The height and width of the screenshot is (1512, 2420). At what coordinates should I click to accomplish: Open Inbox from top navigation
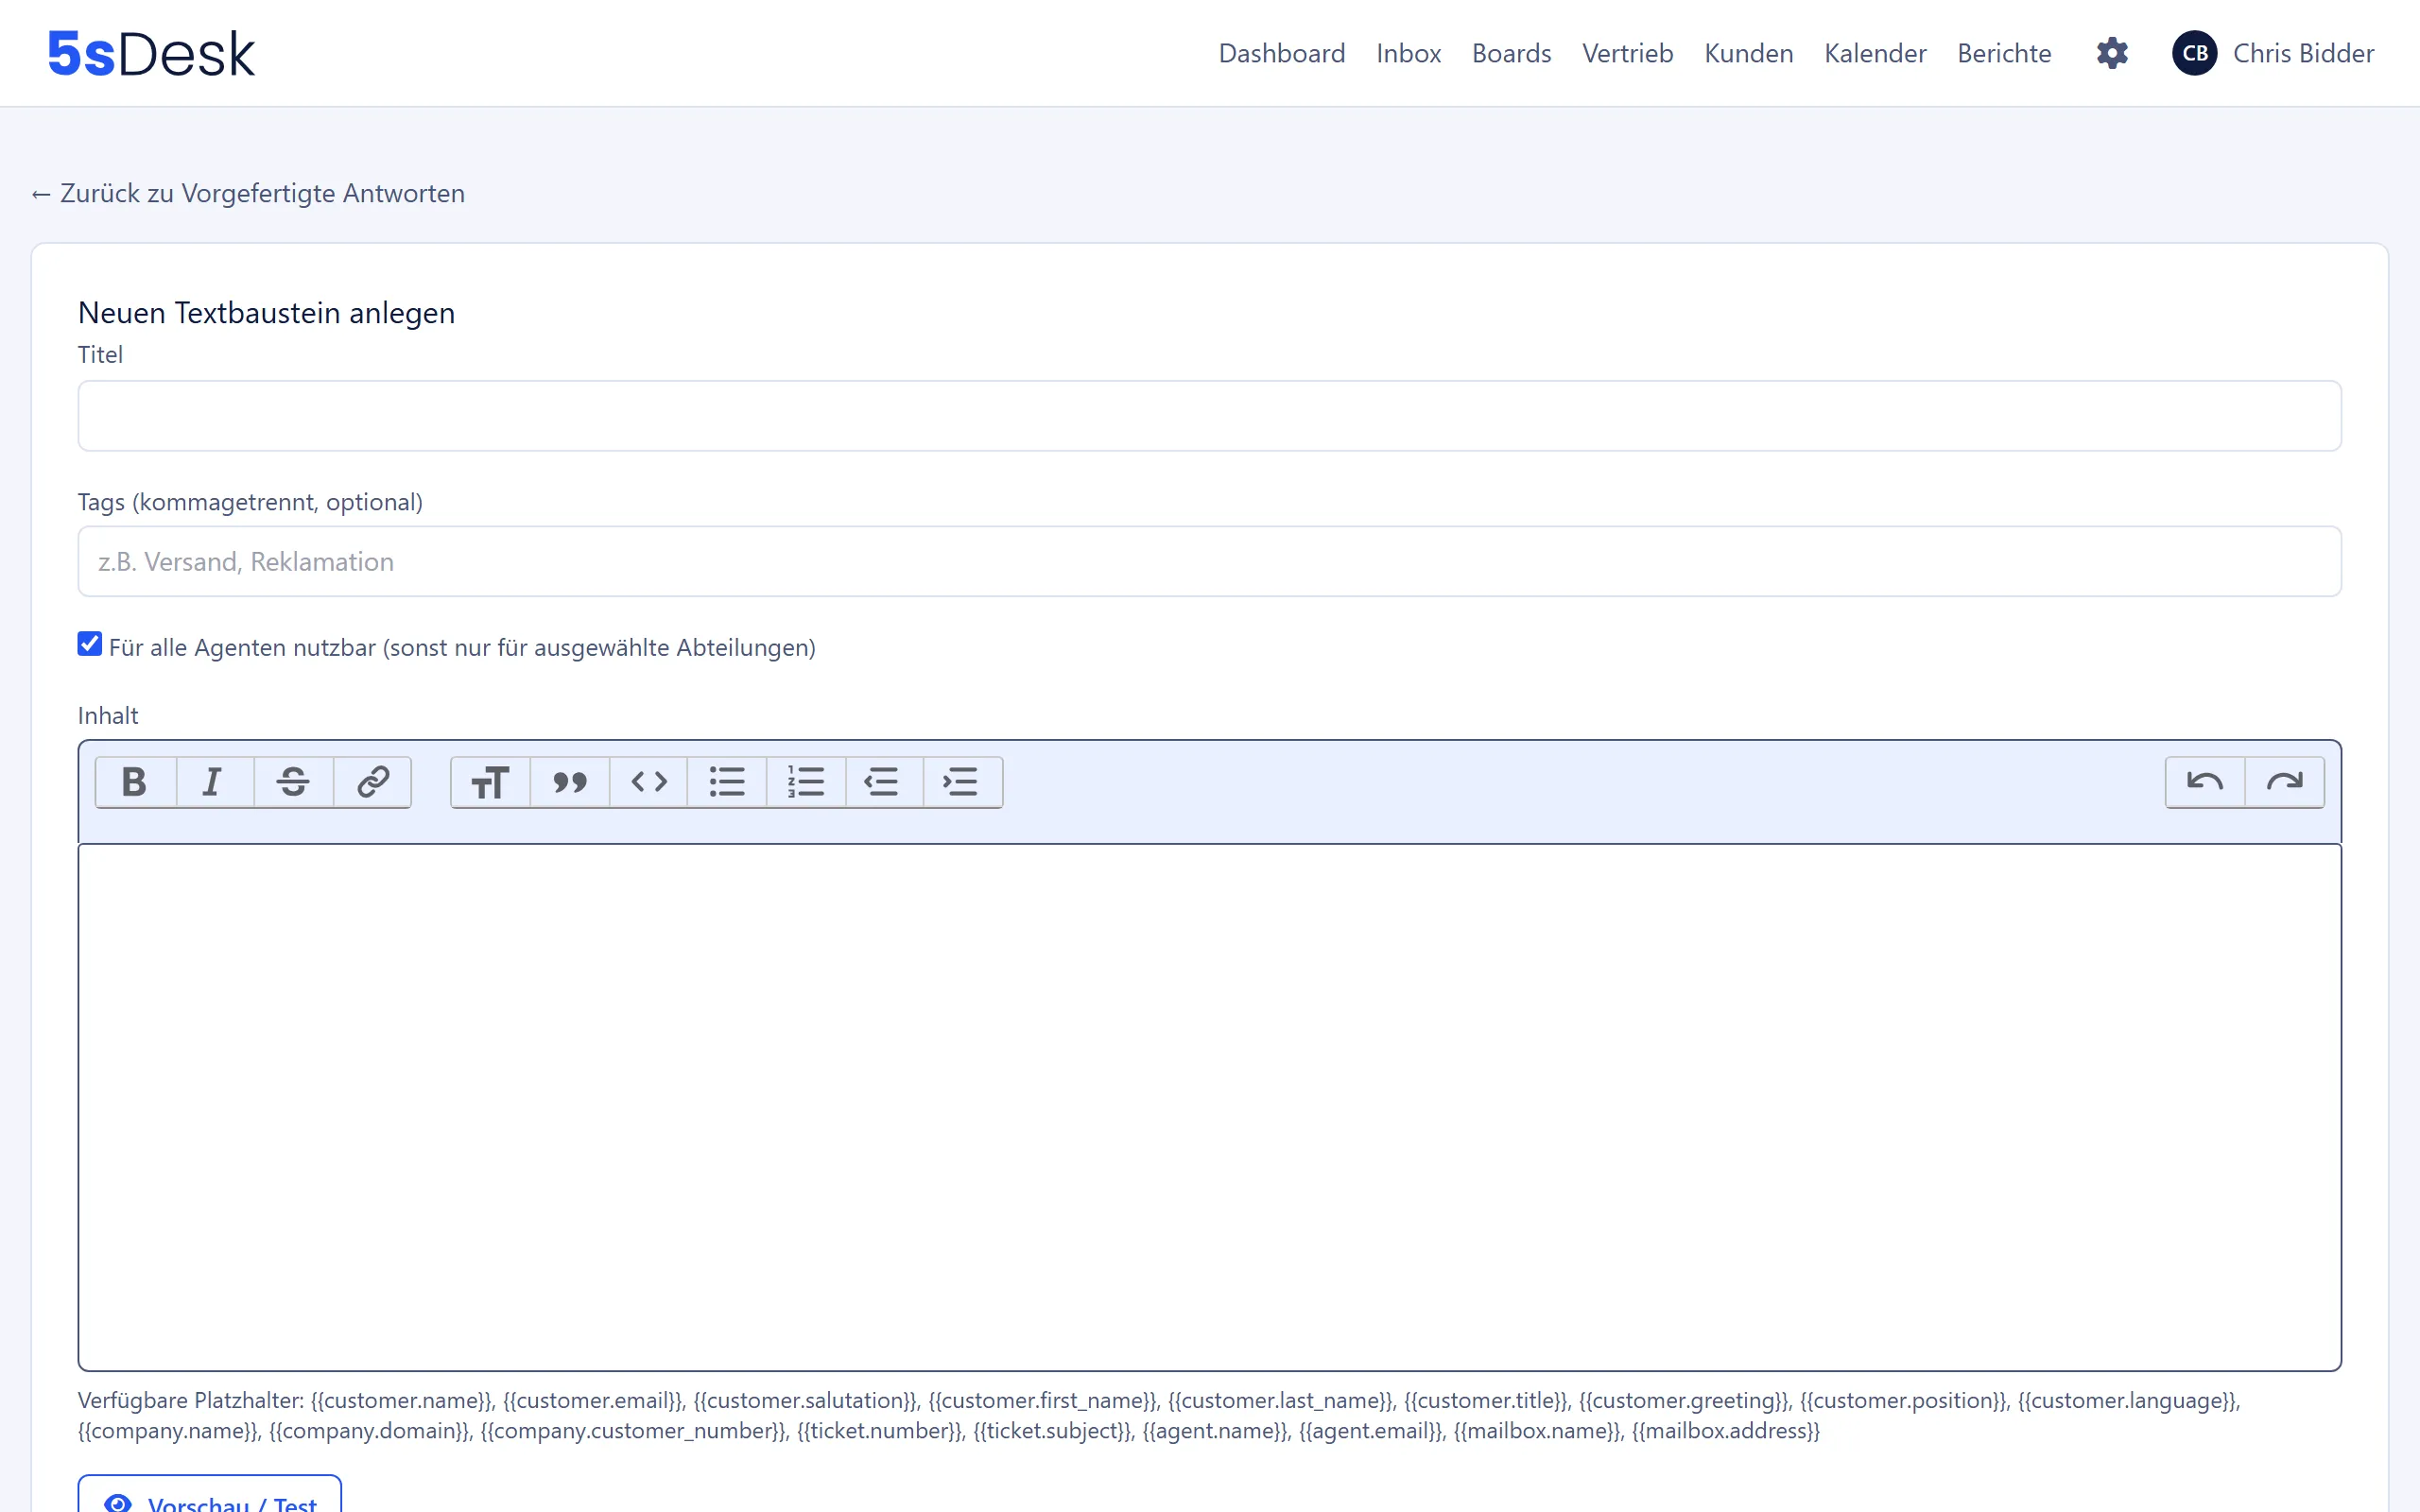1408,53
